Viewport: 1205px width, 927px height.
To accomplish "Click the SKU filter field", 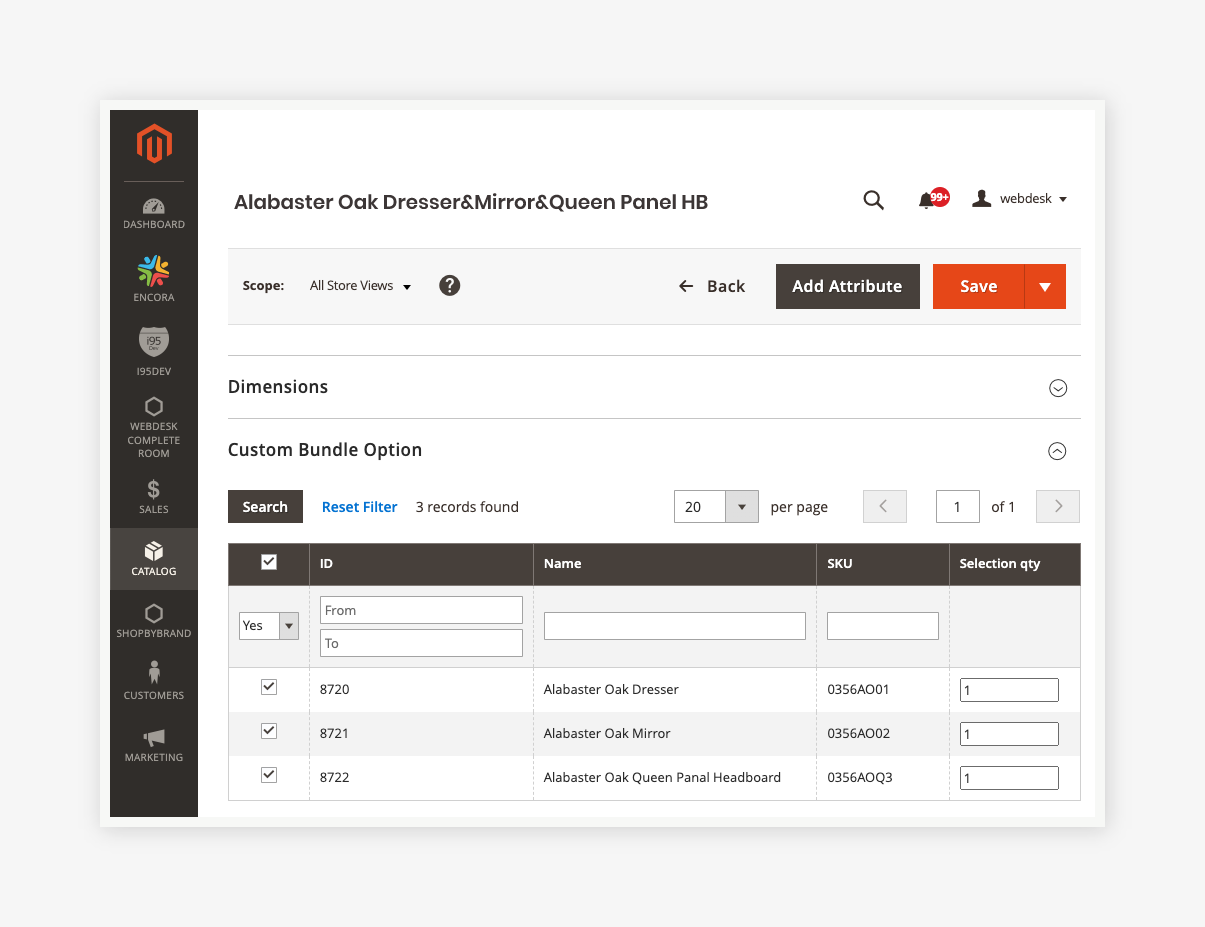I will point(883,626).
